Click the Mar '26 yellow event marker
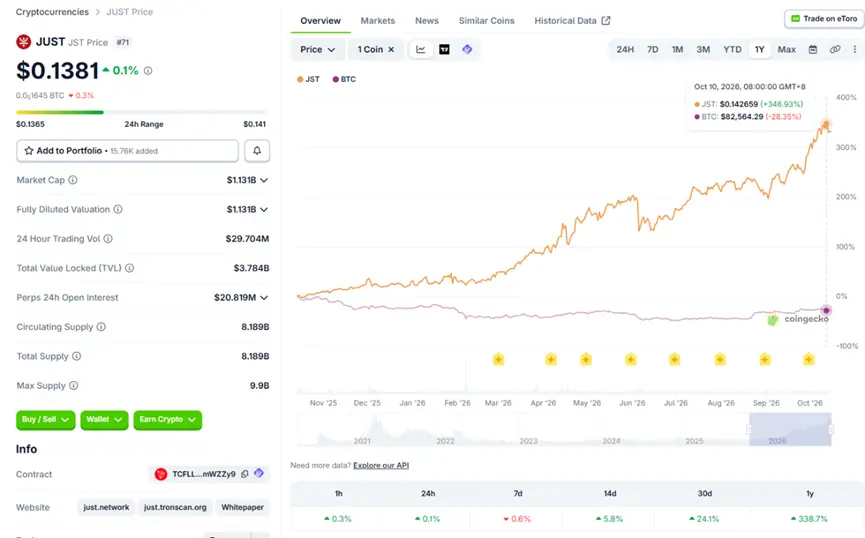The image size is (865, 538). 498,360
